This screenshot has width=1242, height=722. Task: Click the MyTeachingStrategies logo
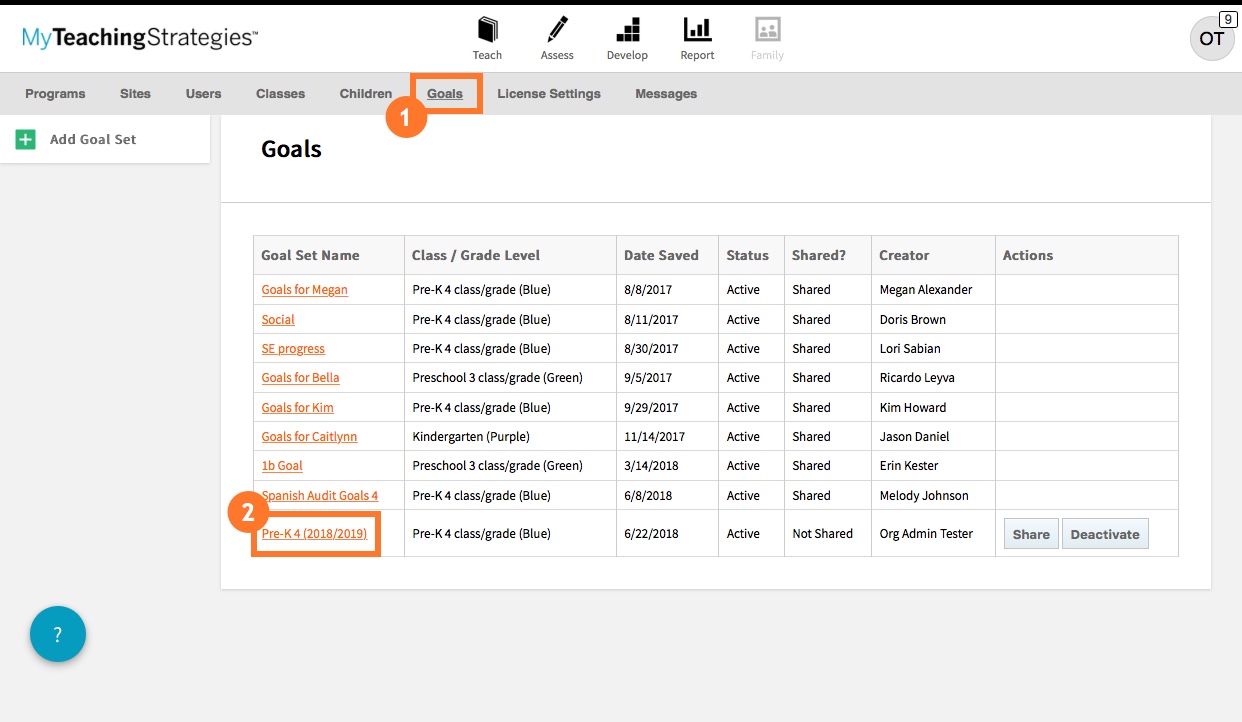click(x=139, y=37)
